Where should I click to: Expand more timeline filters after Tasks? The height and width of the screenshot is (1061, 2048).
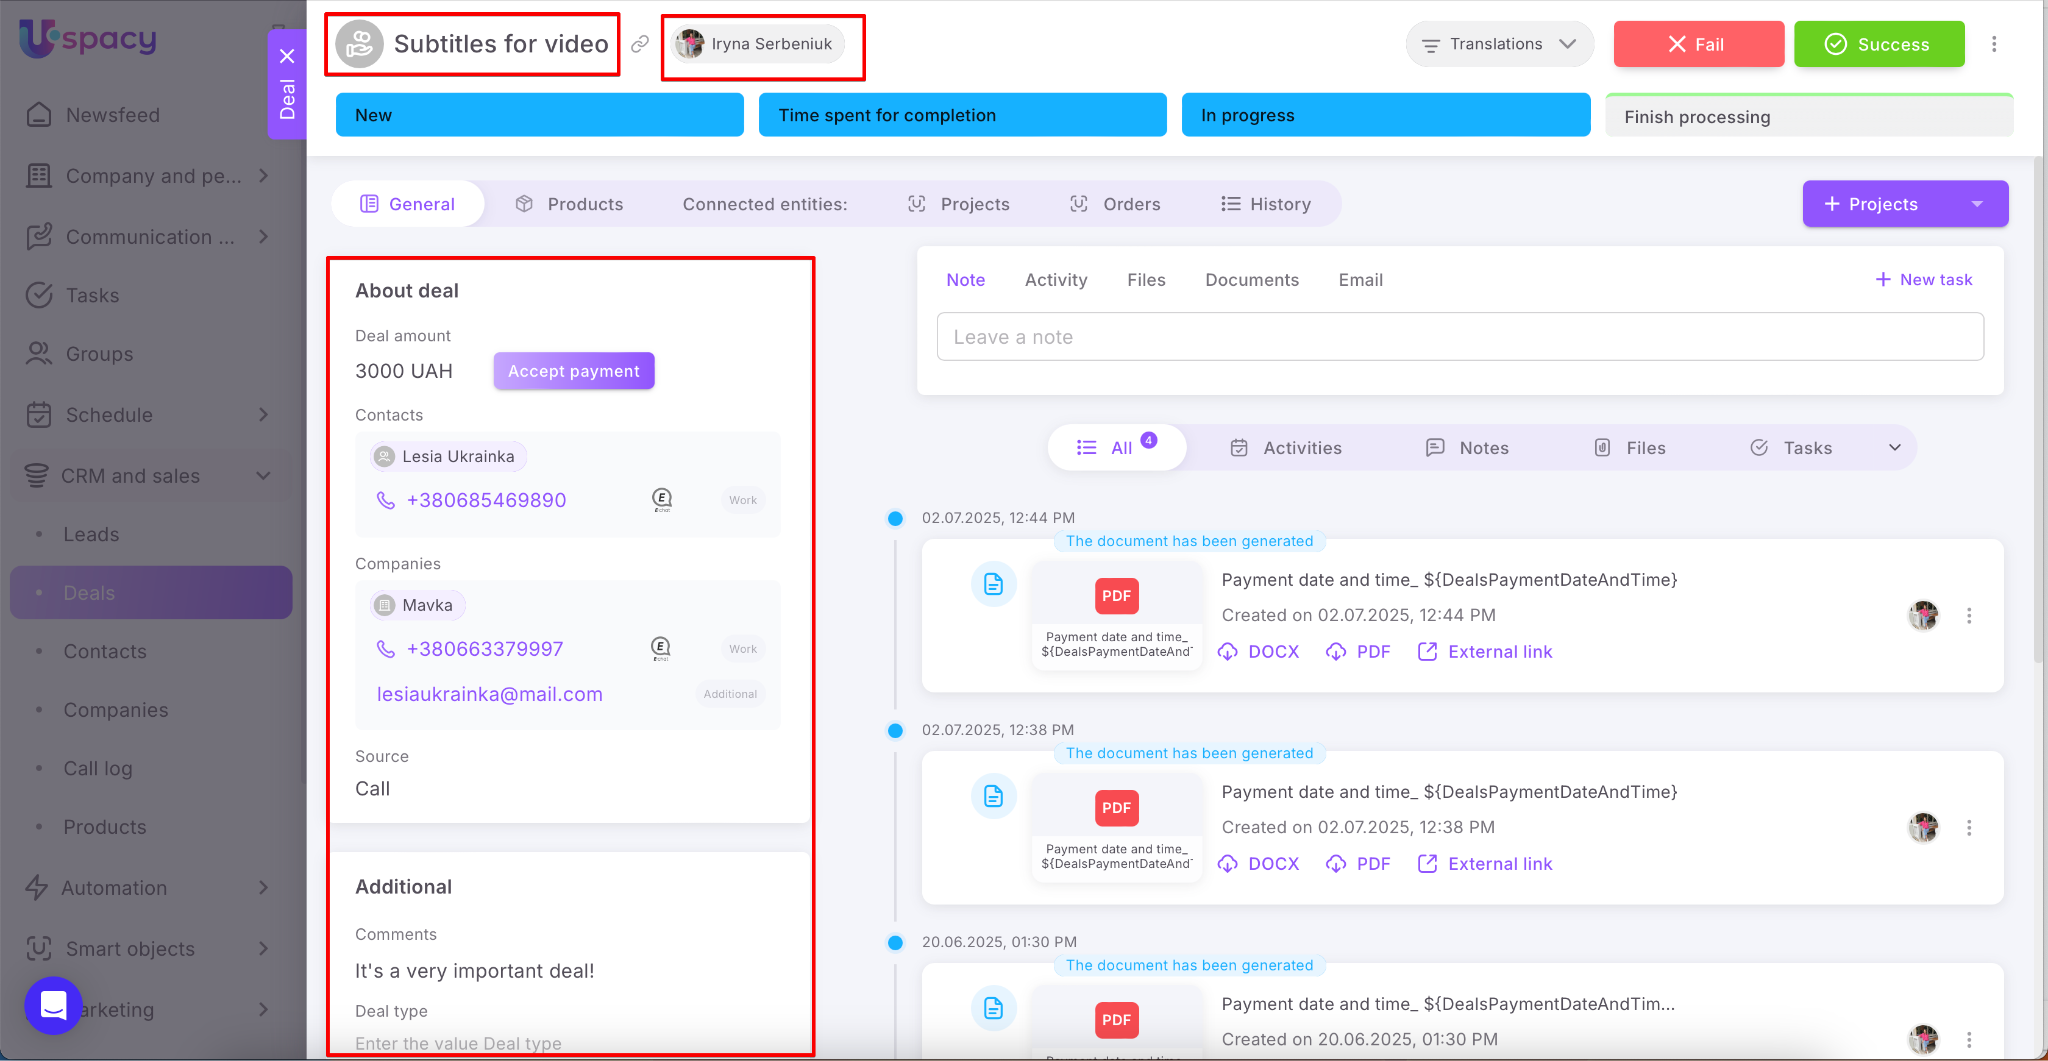point(1894,448)
